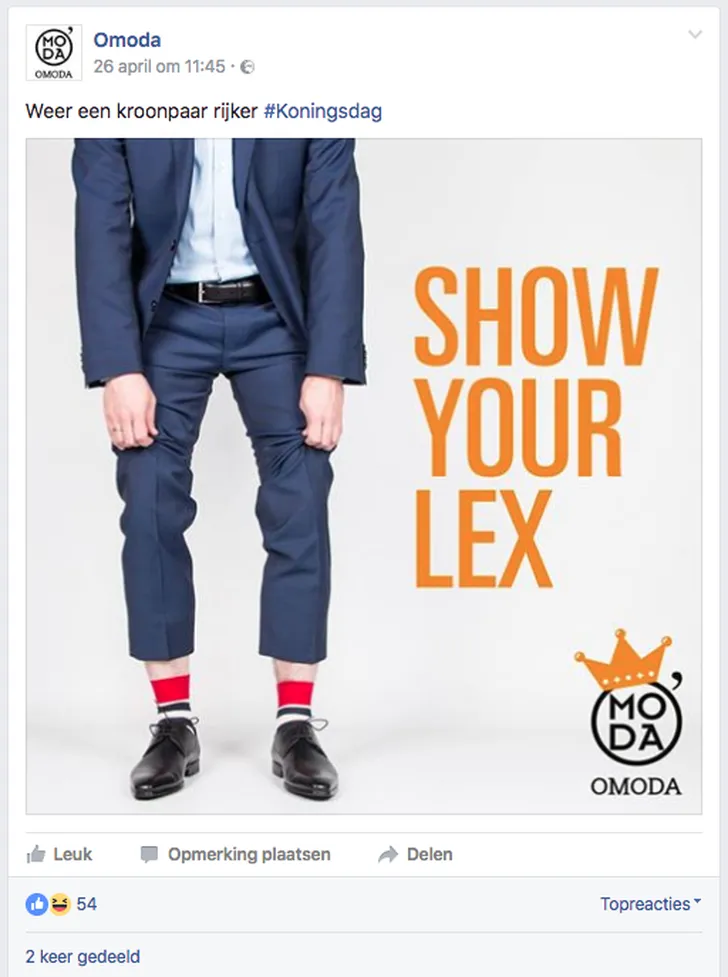Click Opmerking plaatsen to comment
This screenshot has width=728, height=977.
pyautogui.click(x=236, y=854)
